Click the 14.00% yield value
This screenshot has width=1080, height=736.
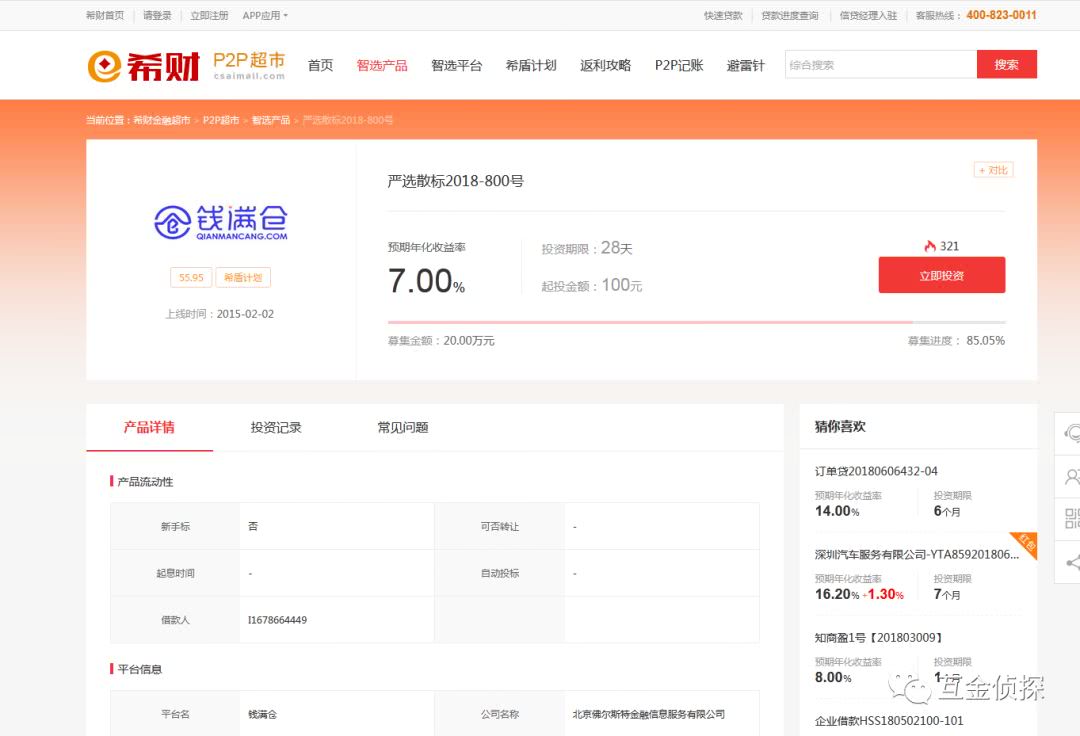point(837,511)
